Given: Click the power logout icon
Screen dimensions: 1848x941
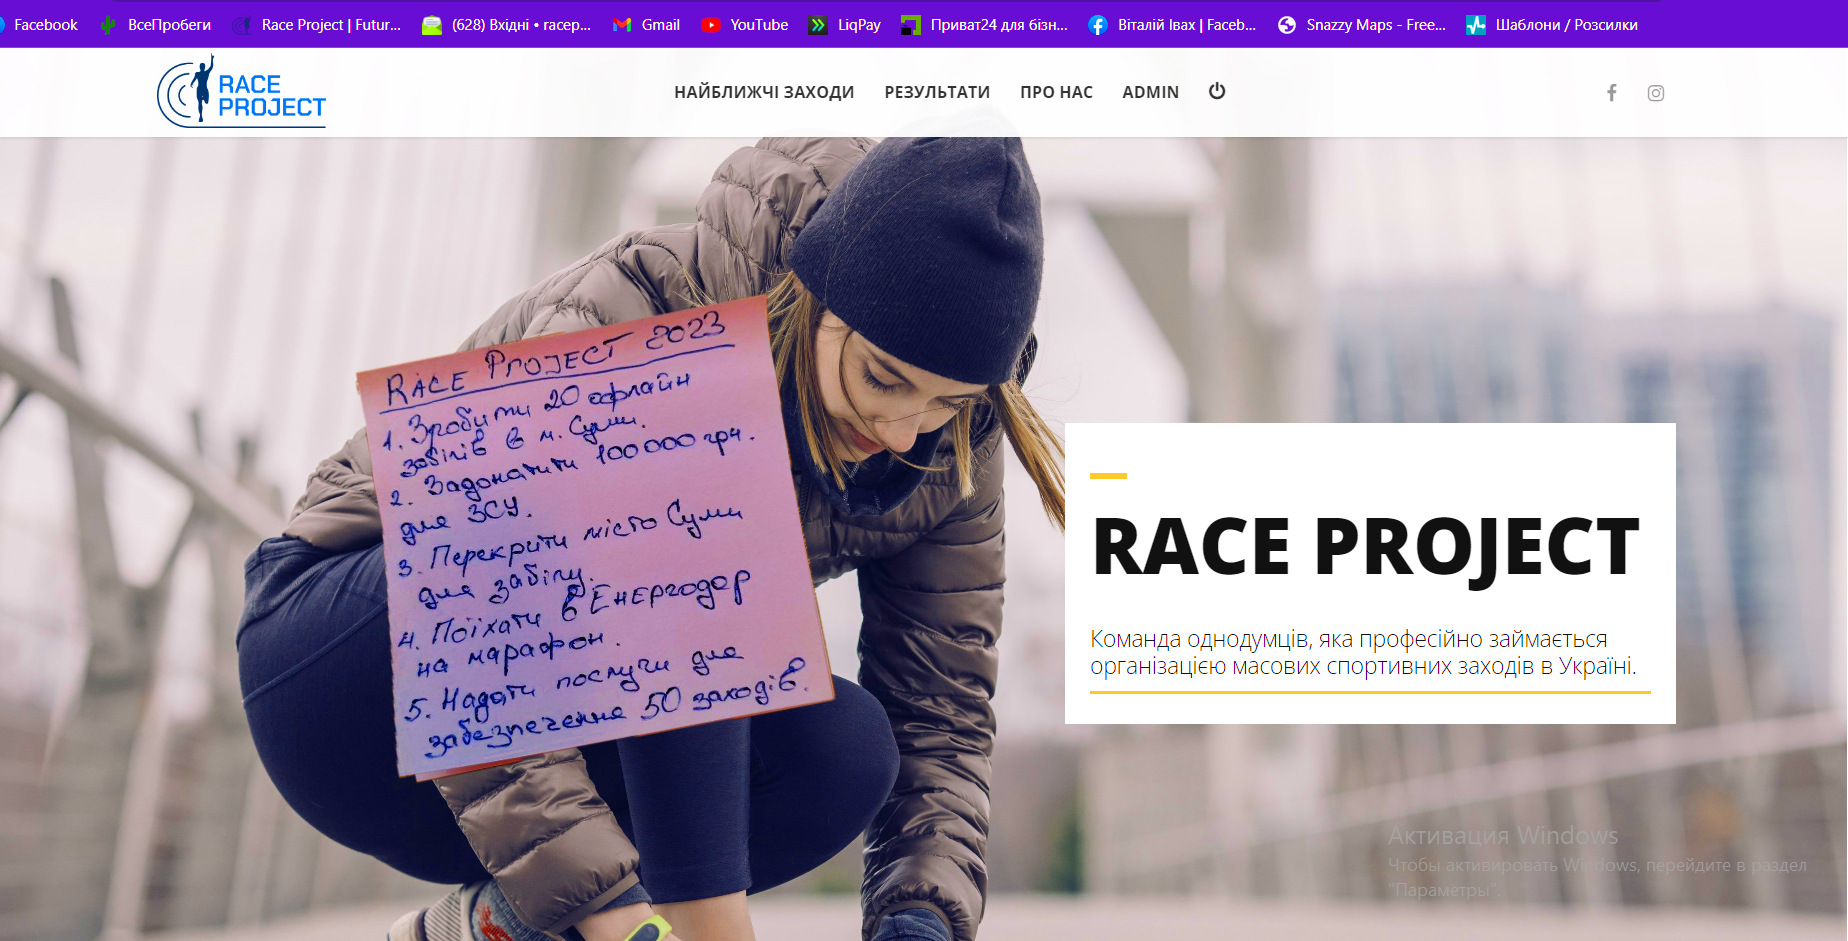Looking at the screenshot, I should (x=1216, y=91).
